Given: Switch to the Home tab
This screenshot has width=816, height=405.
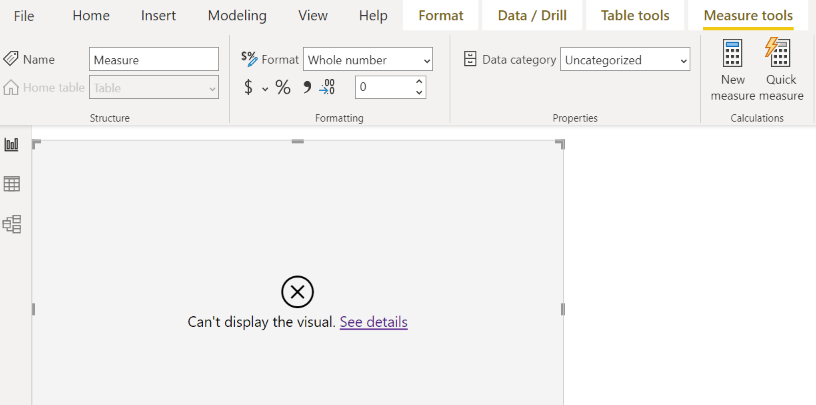Looking at the screenshot, I should coord(91,16).
